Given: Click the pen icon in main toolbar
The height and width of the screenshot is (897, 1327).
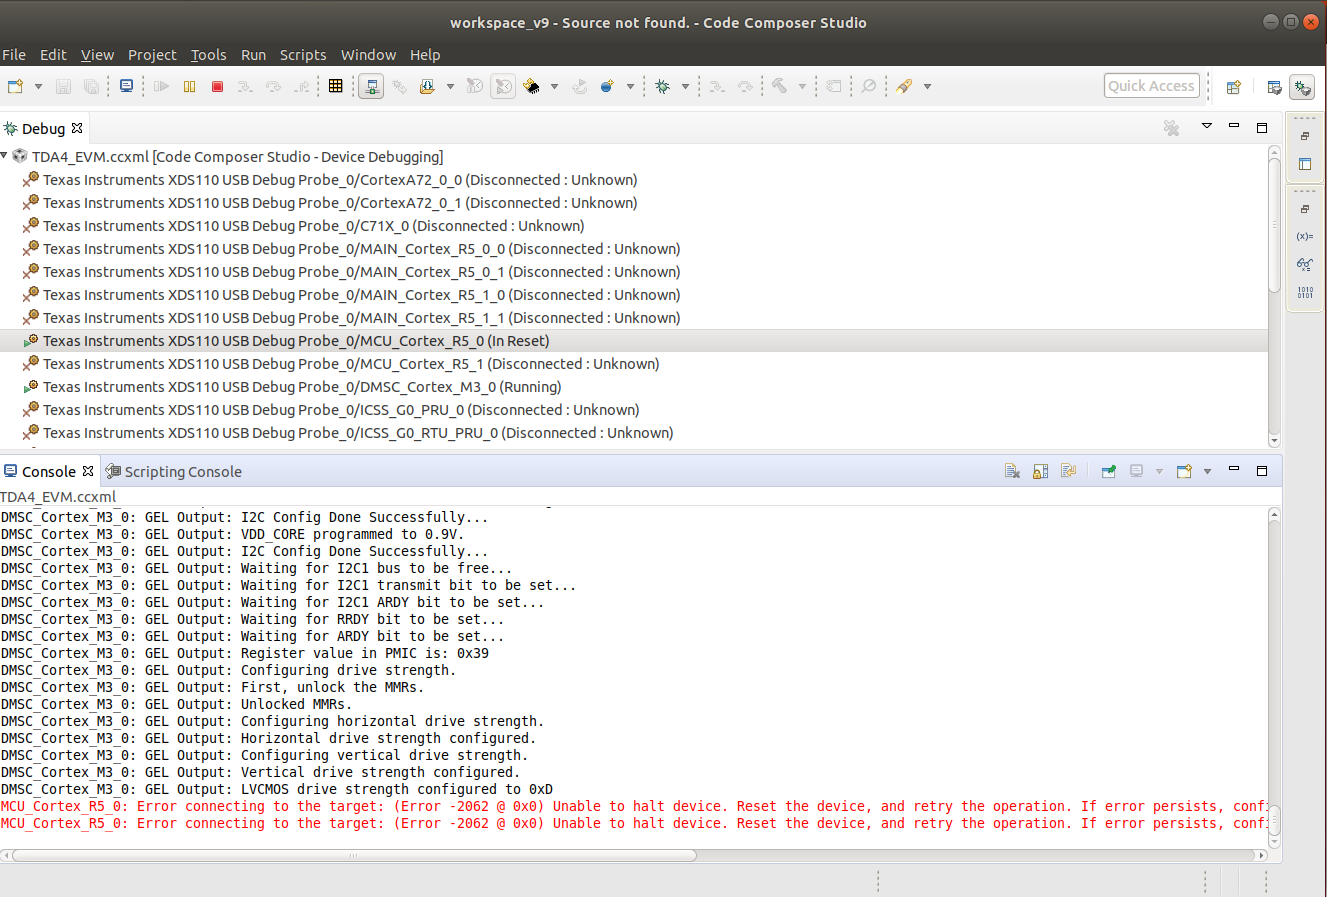Looking at the screenshot, I should point(904,87).
